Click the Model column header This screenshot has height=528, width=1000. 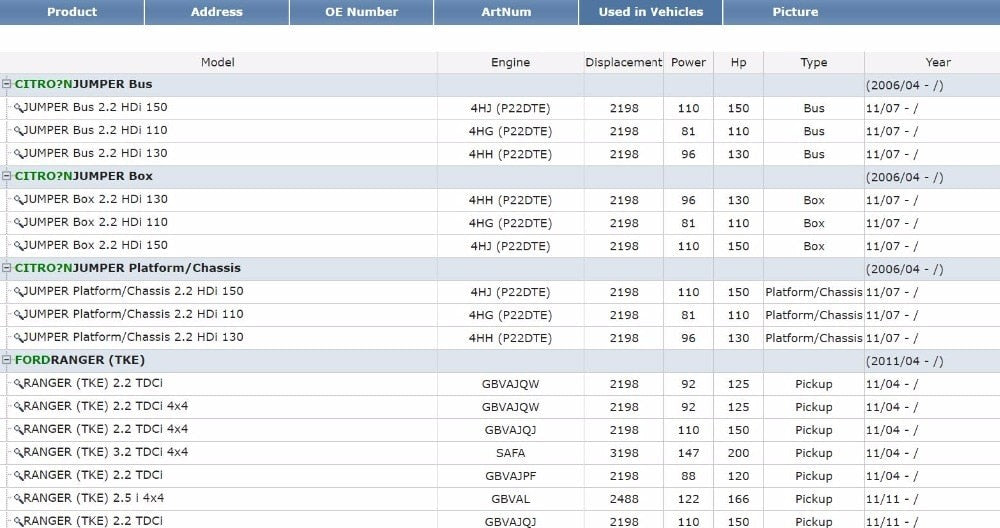click(x=218, y=62)
